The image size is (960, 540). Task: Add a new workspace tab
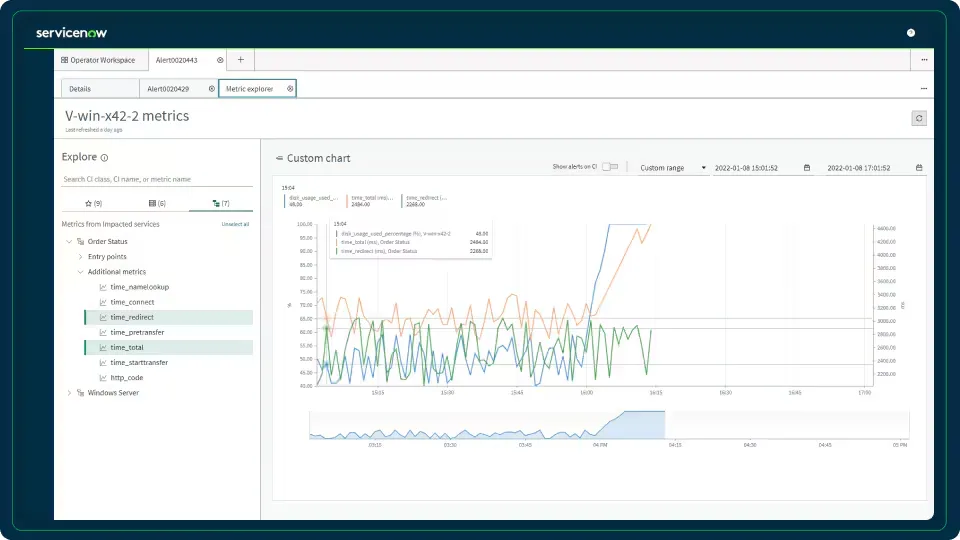241,60
